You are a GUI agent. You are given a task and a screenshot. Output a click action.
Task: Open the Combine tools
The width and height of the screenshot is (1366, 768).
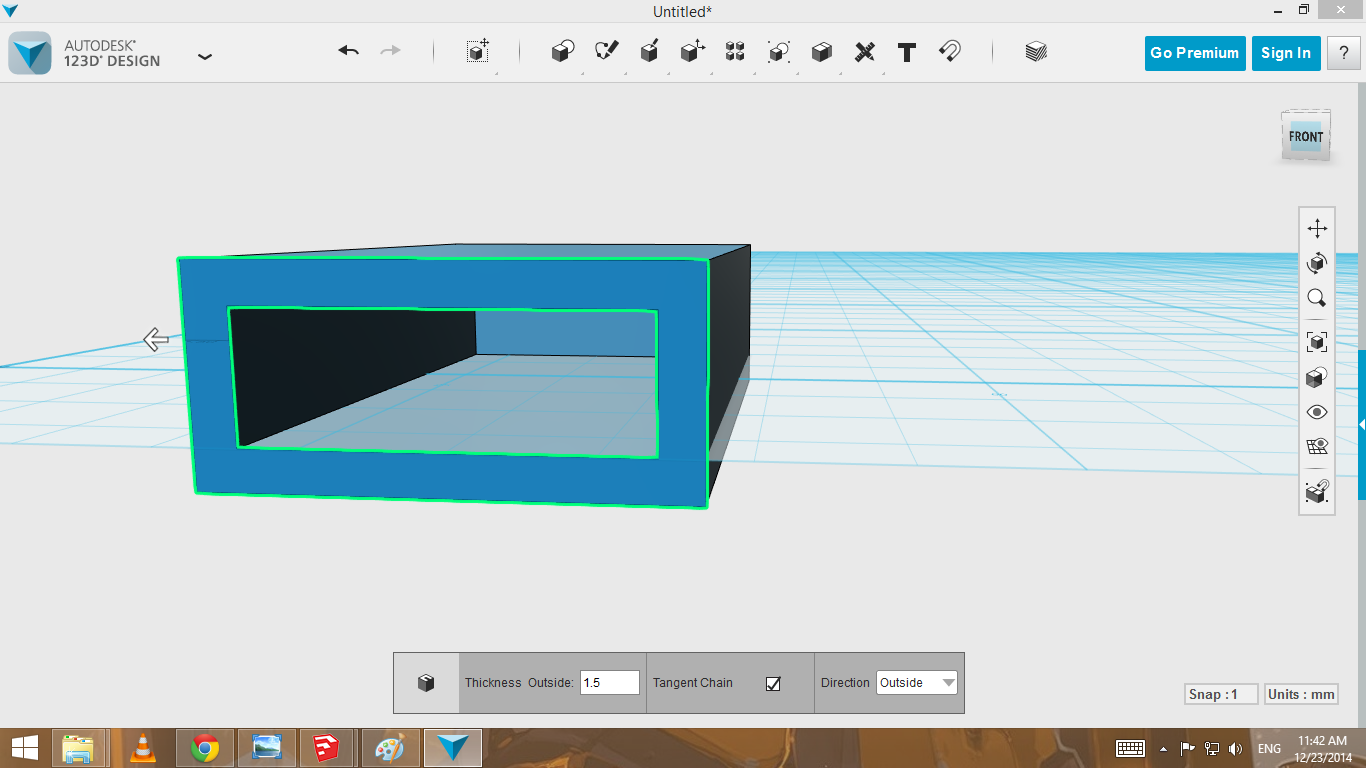[822, 52]
